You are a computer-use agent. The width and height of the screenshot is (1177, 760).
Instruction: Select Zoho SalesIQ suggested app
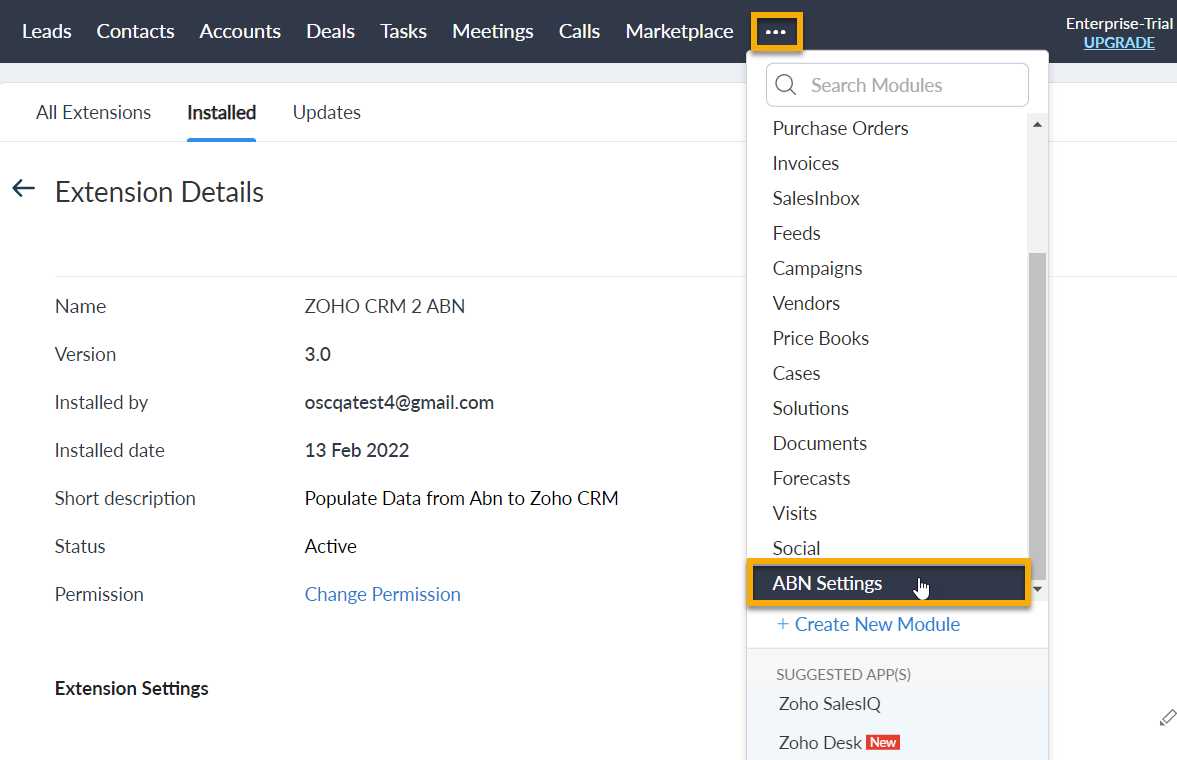point(829,704)
